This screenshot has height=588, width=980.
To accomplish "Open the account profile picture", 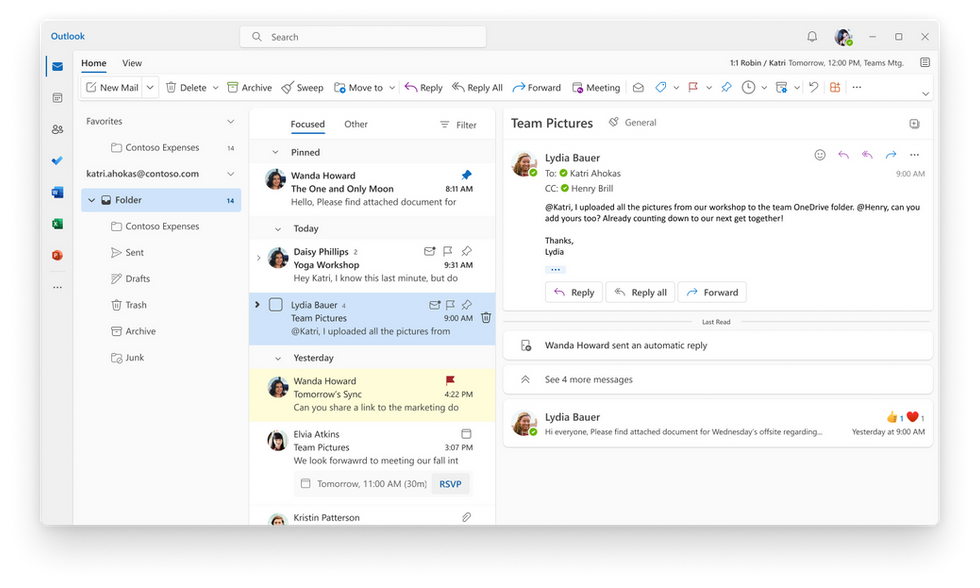I will (x=844, y=37).
